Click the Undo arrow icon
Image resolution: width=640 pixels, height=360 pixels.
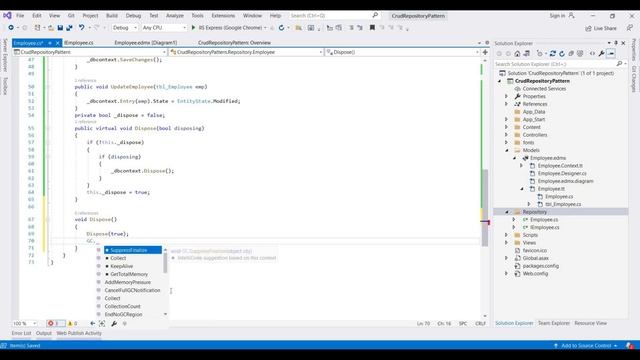[x=82, y=28]
